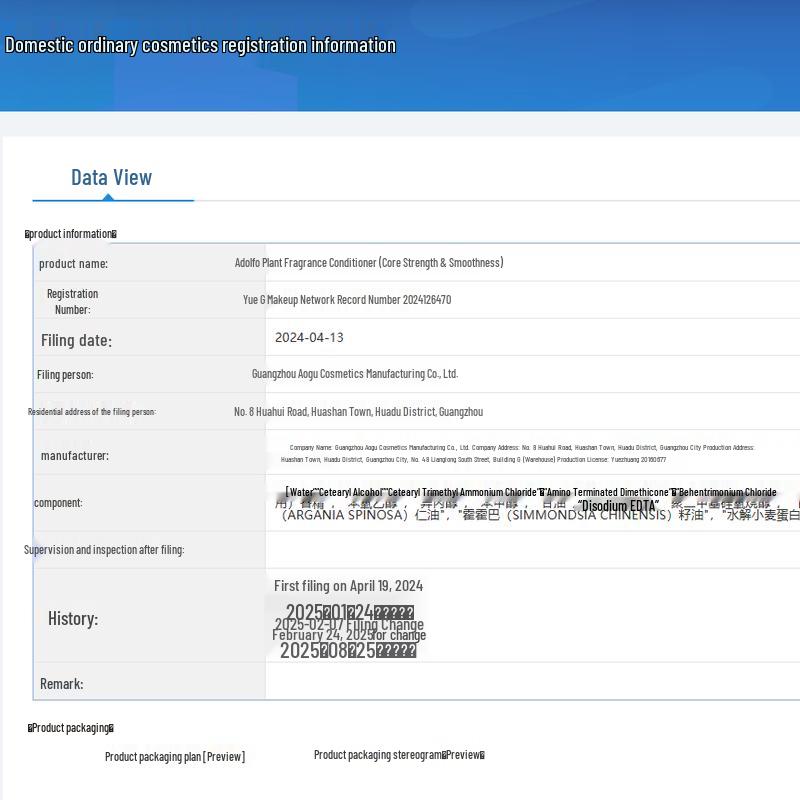Click the record number 2024126470 text
Viewport: 800px width, 800px height.
(x=347, y=300)
